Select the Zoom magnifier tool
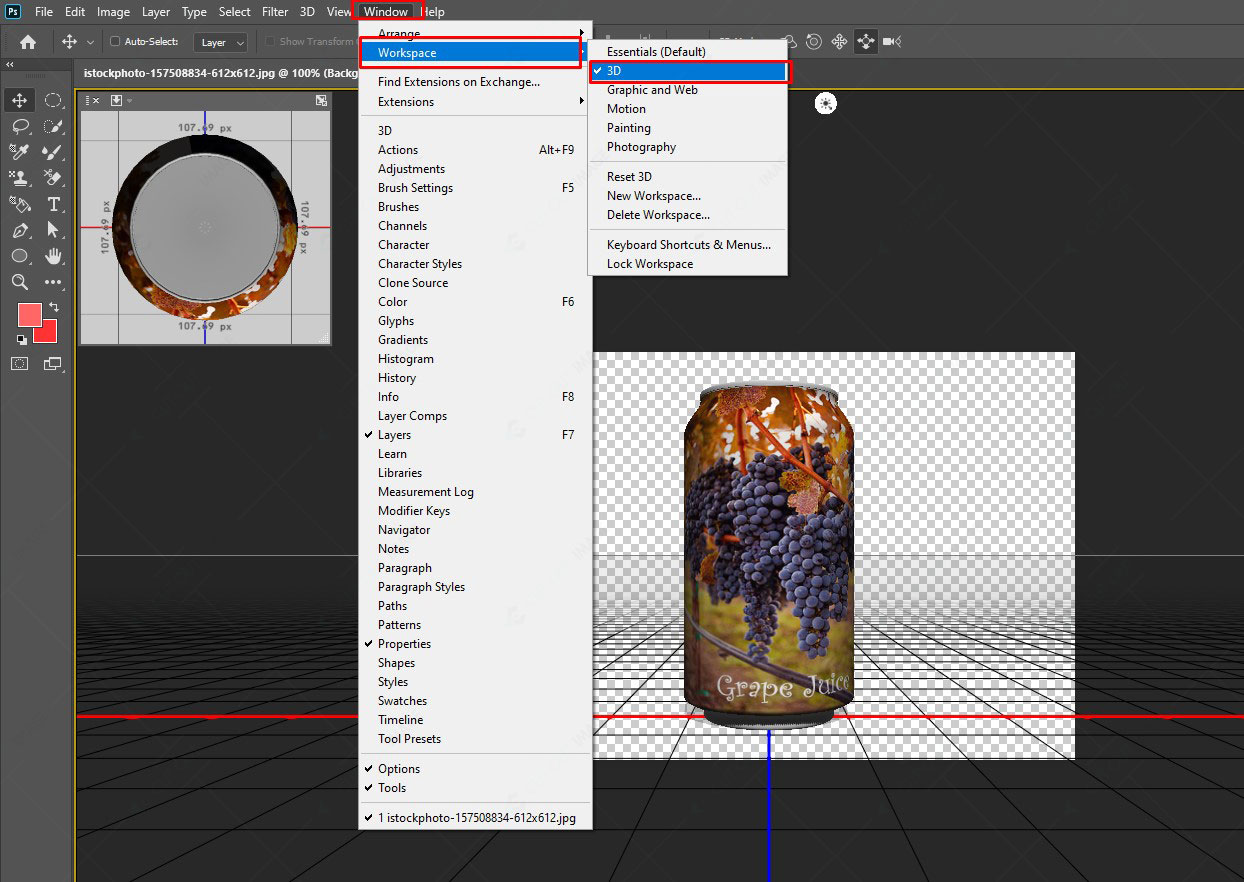Screen dimensions: 1244x882 (x=20, y=282)
